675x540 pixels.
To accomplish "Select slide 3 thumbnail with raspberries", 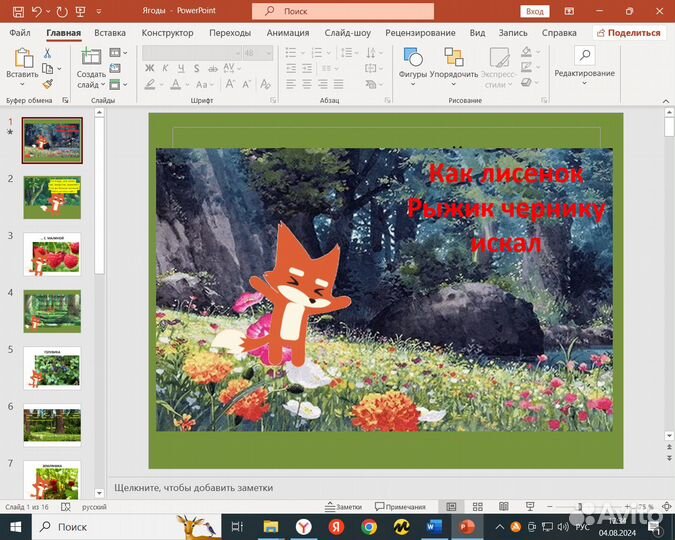I will point(52,254).
